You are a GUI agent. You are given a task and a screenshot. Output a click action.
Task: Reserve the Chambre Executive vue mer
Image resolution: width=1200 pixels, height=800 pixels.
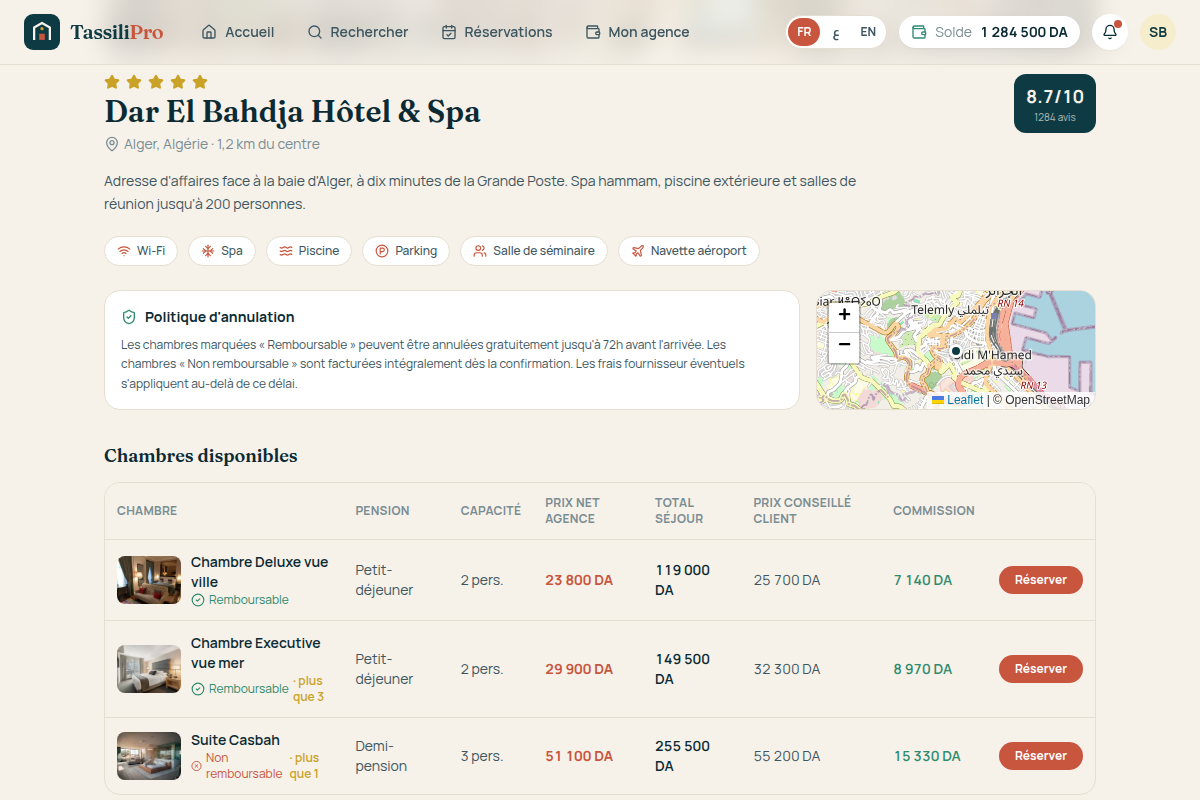tap(1041, 669)
